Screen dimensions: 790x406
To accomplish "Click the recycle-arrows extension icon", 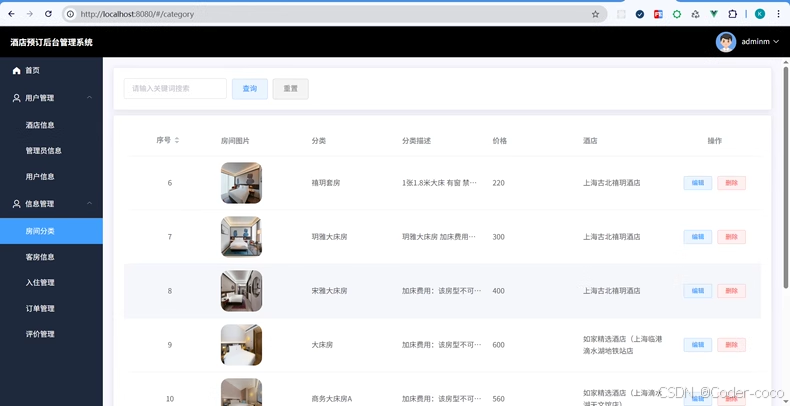I will [x=696, y=14].
